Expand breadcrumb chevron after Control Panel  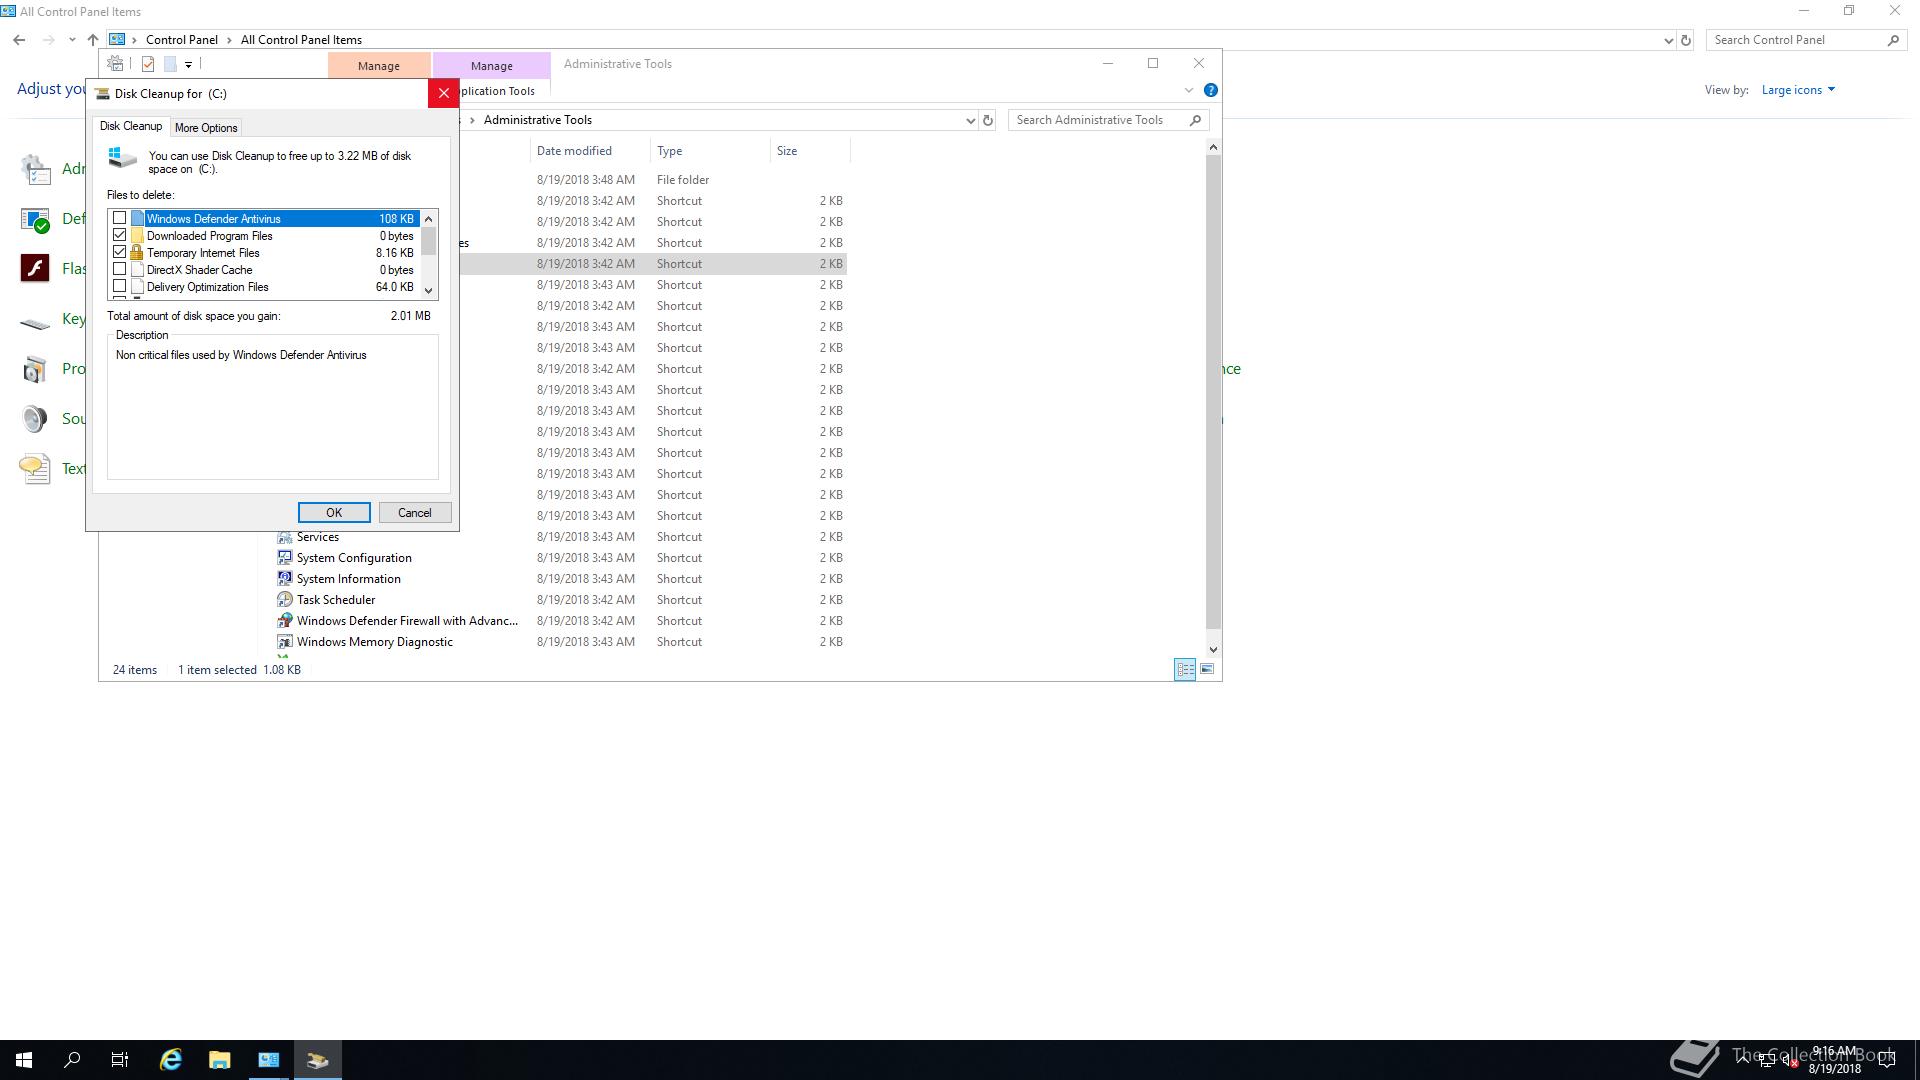coord(230,40)
